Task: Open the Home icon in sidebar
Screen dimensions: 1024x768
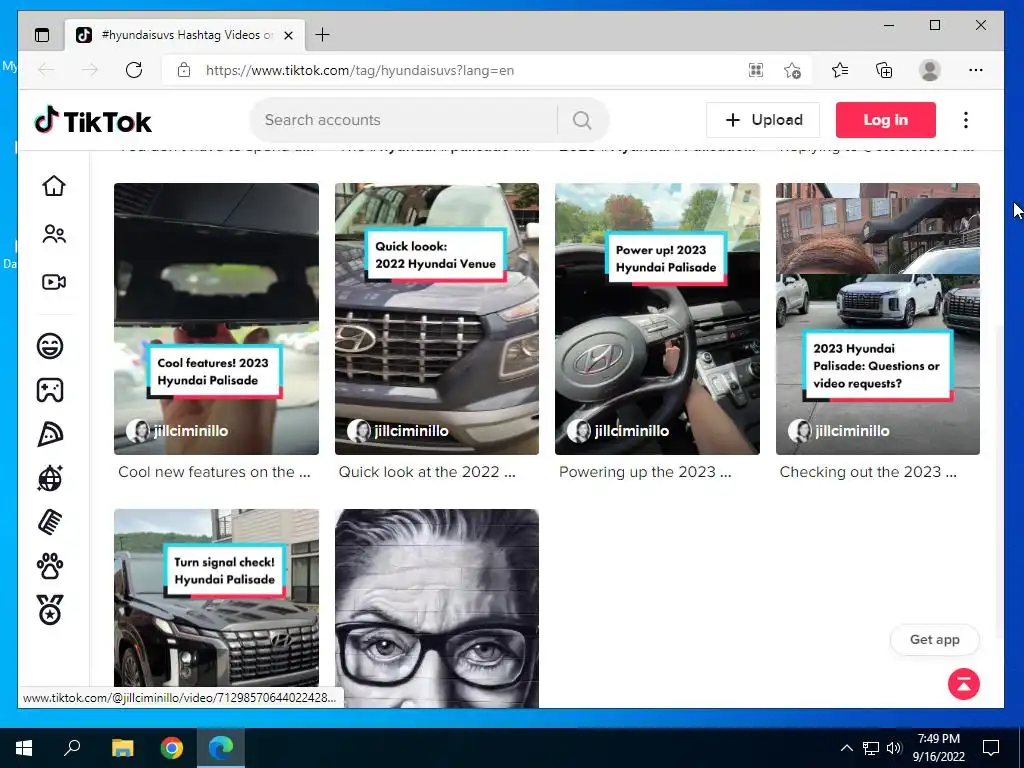Action: point(54,186)
